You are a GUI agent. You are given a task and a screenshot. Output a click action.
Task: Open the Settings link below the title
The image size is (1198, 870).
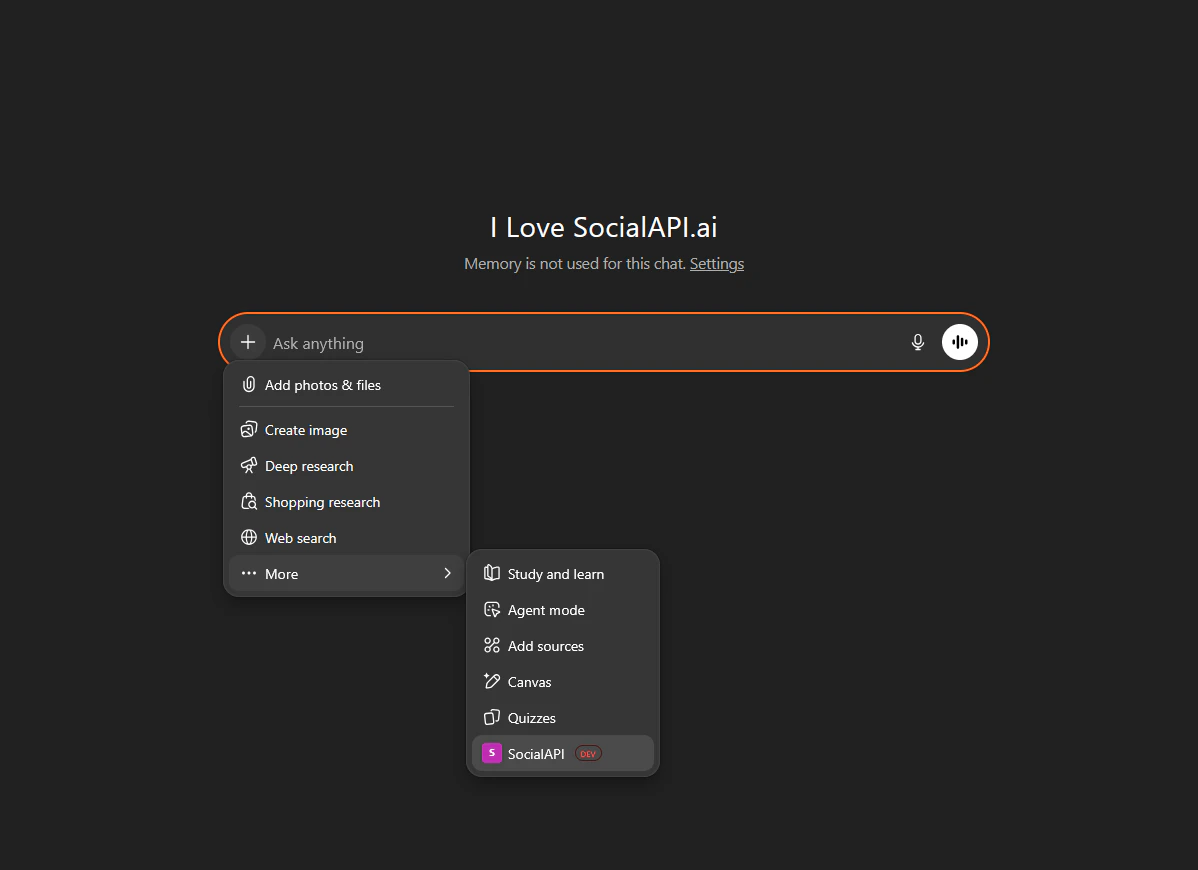tap(716, 263)
